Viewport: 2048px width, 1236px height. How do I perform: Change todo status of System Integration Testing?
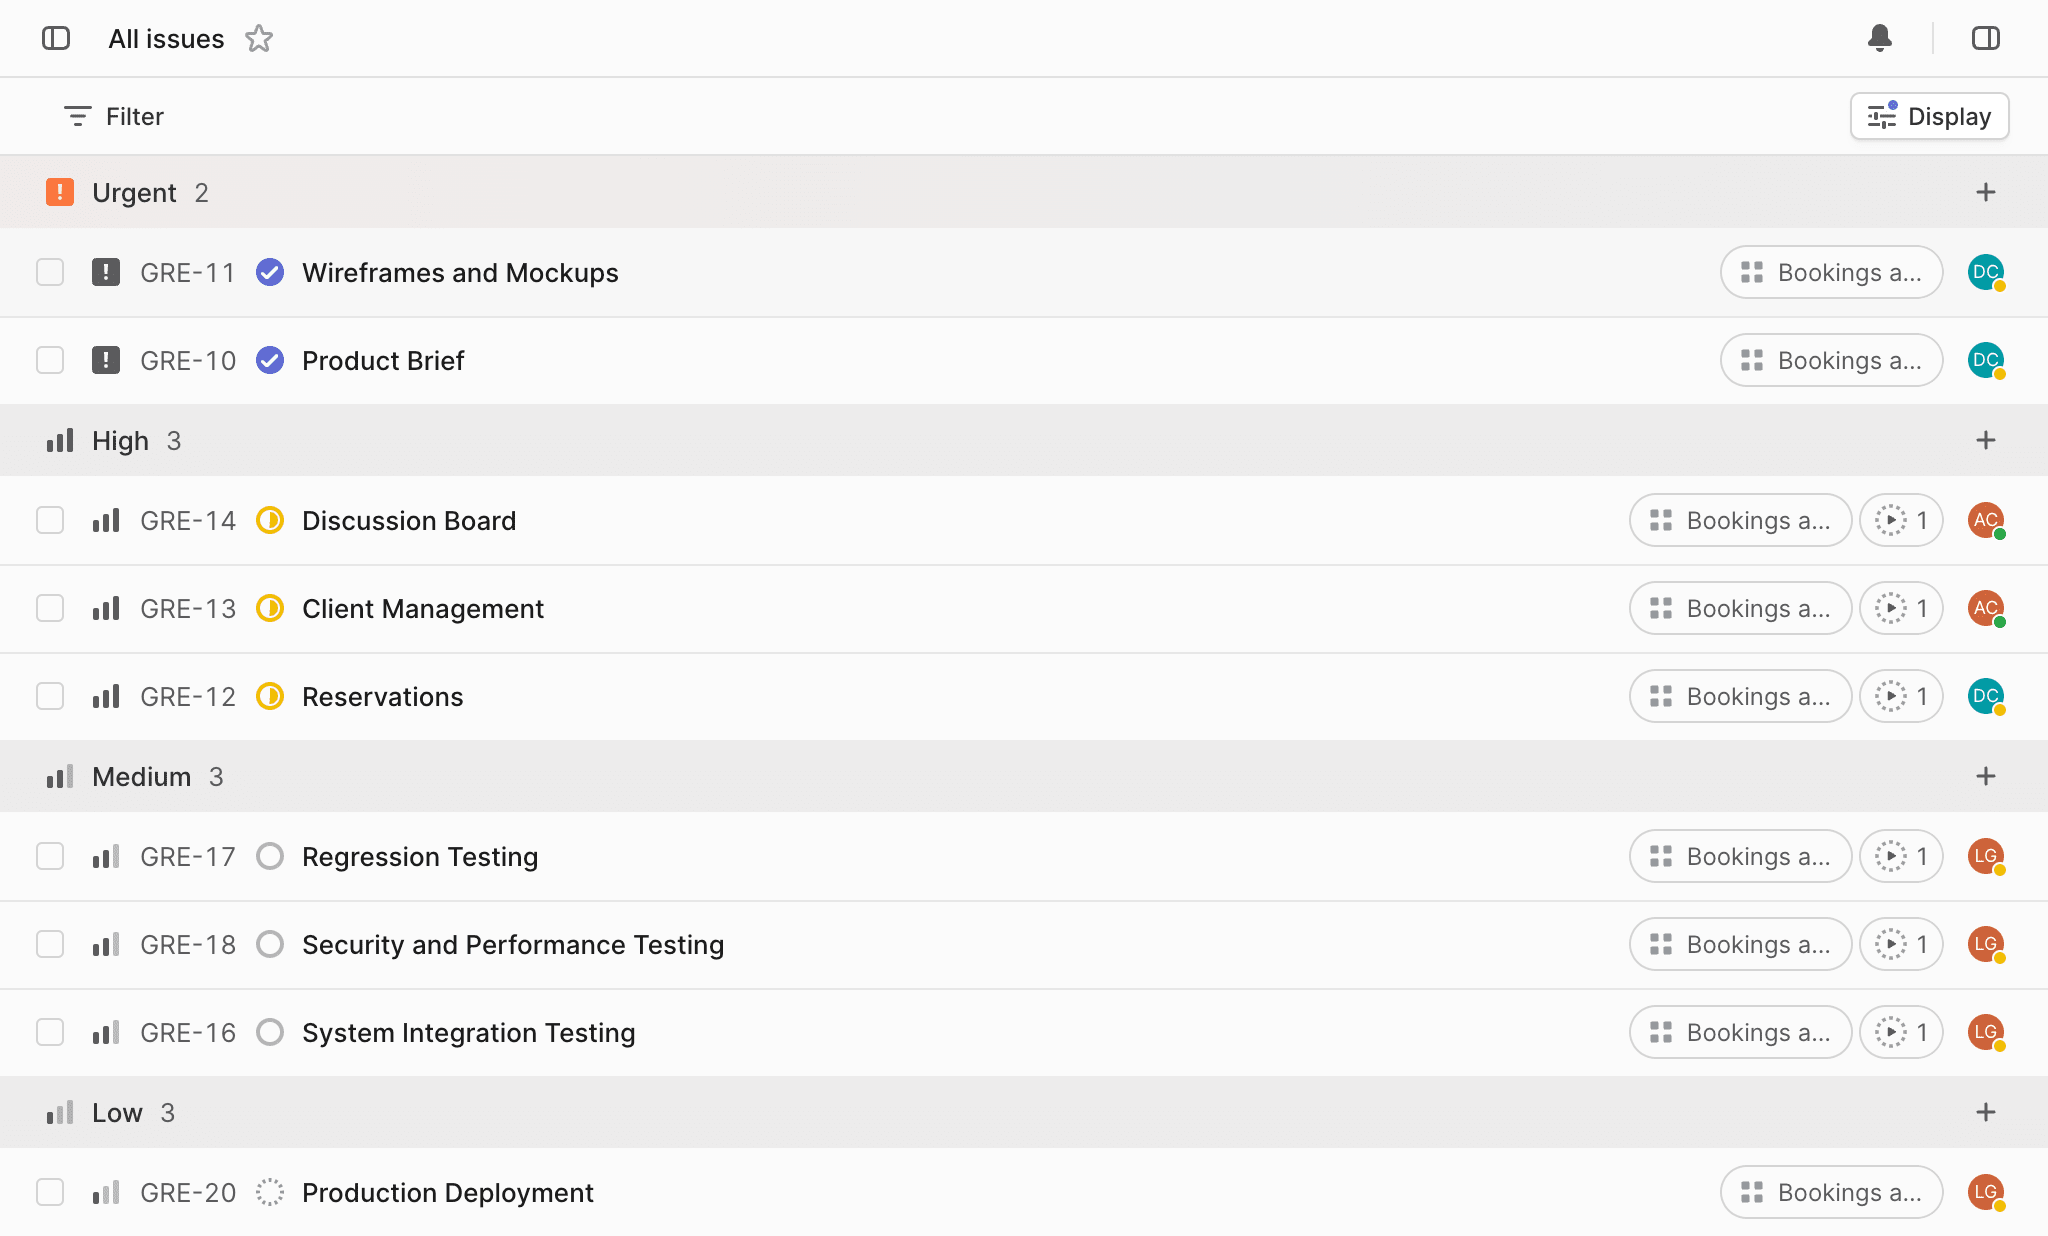point(270,1032)
